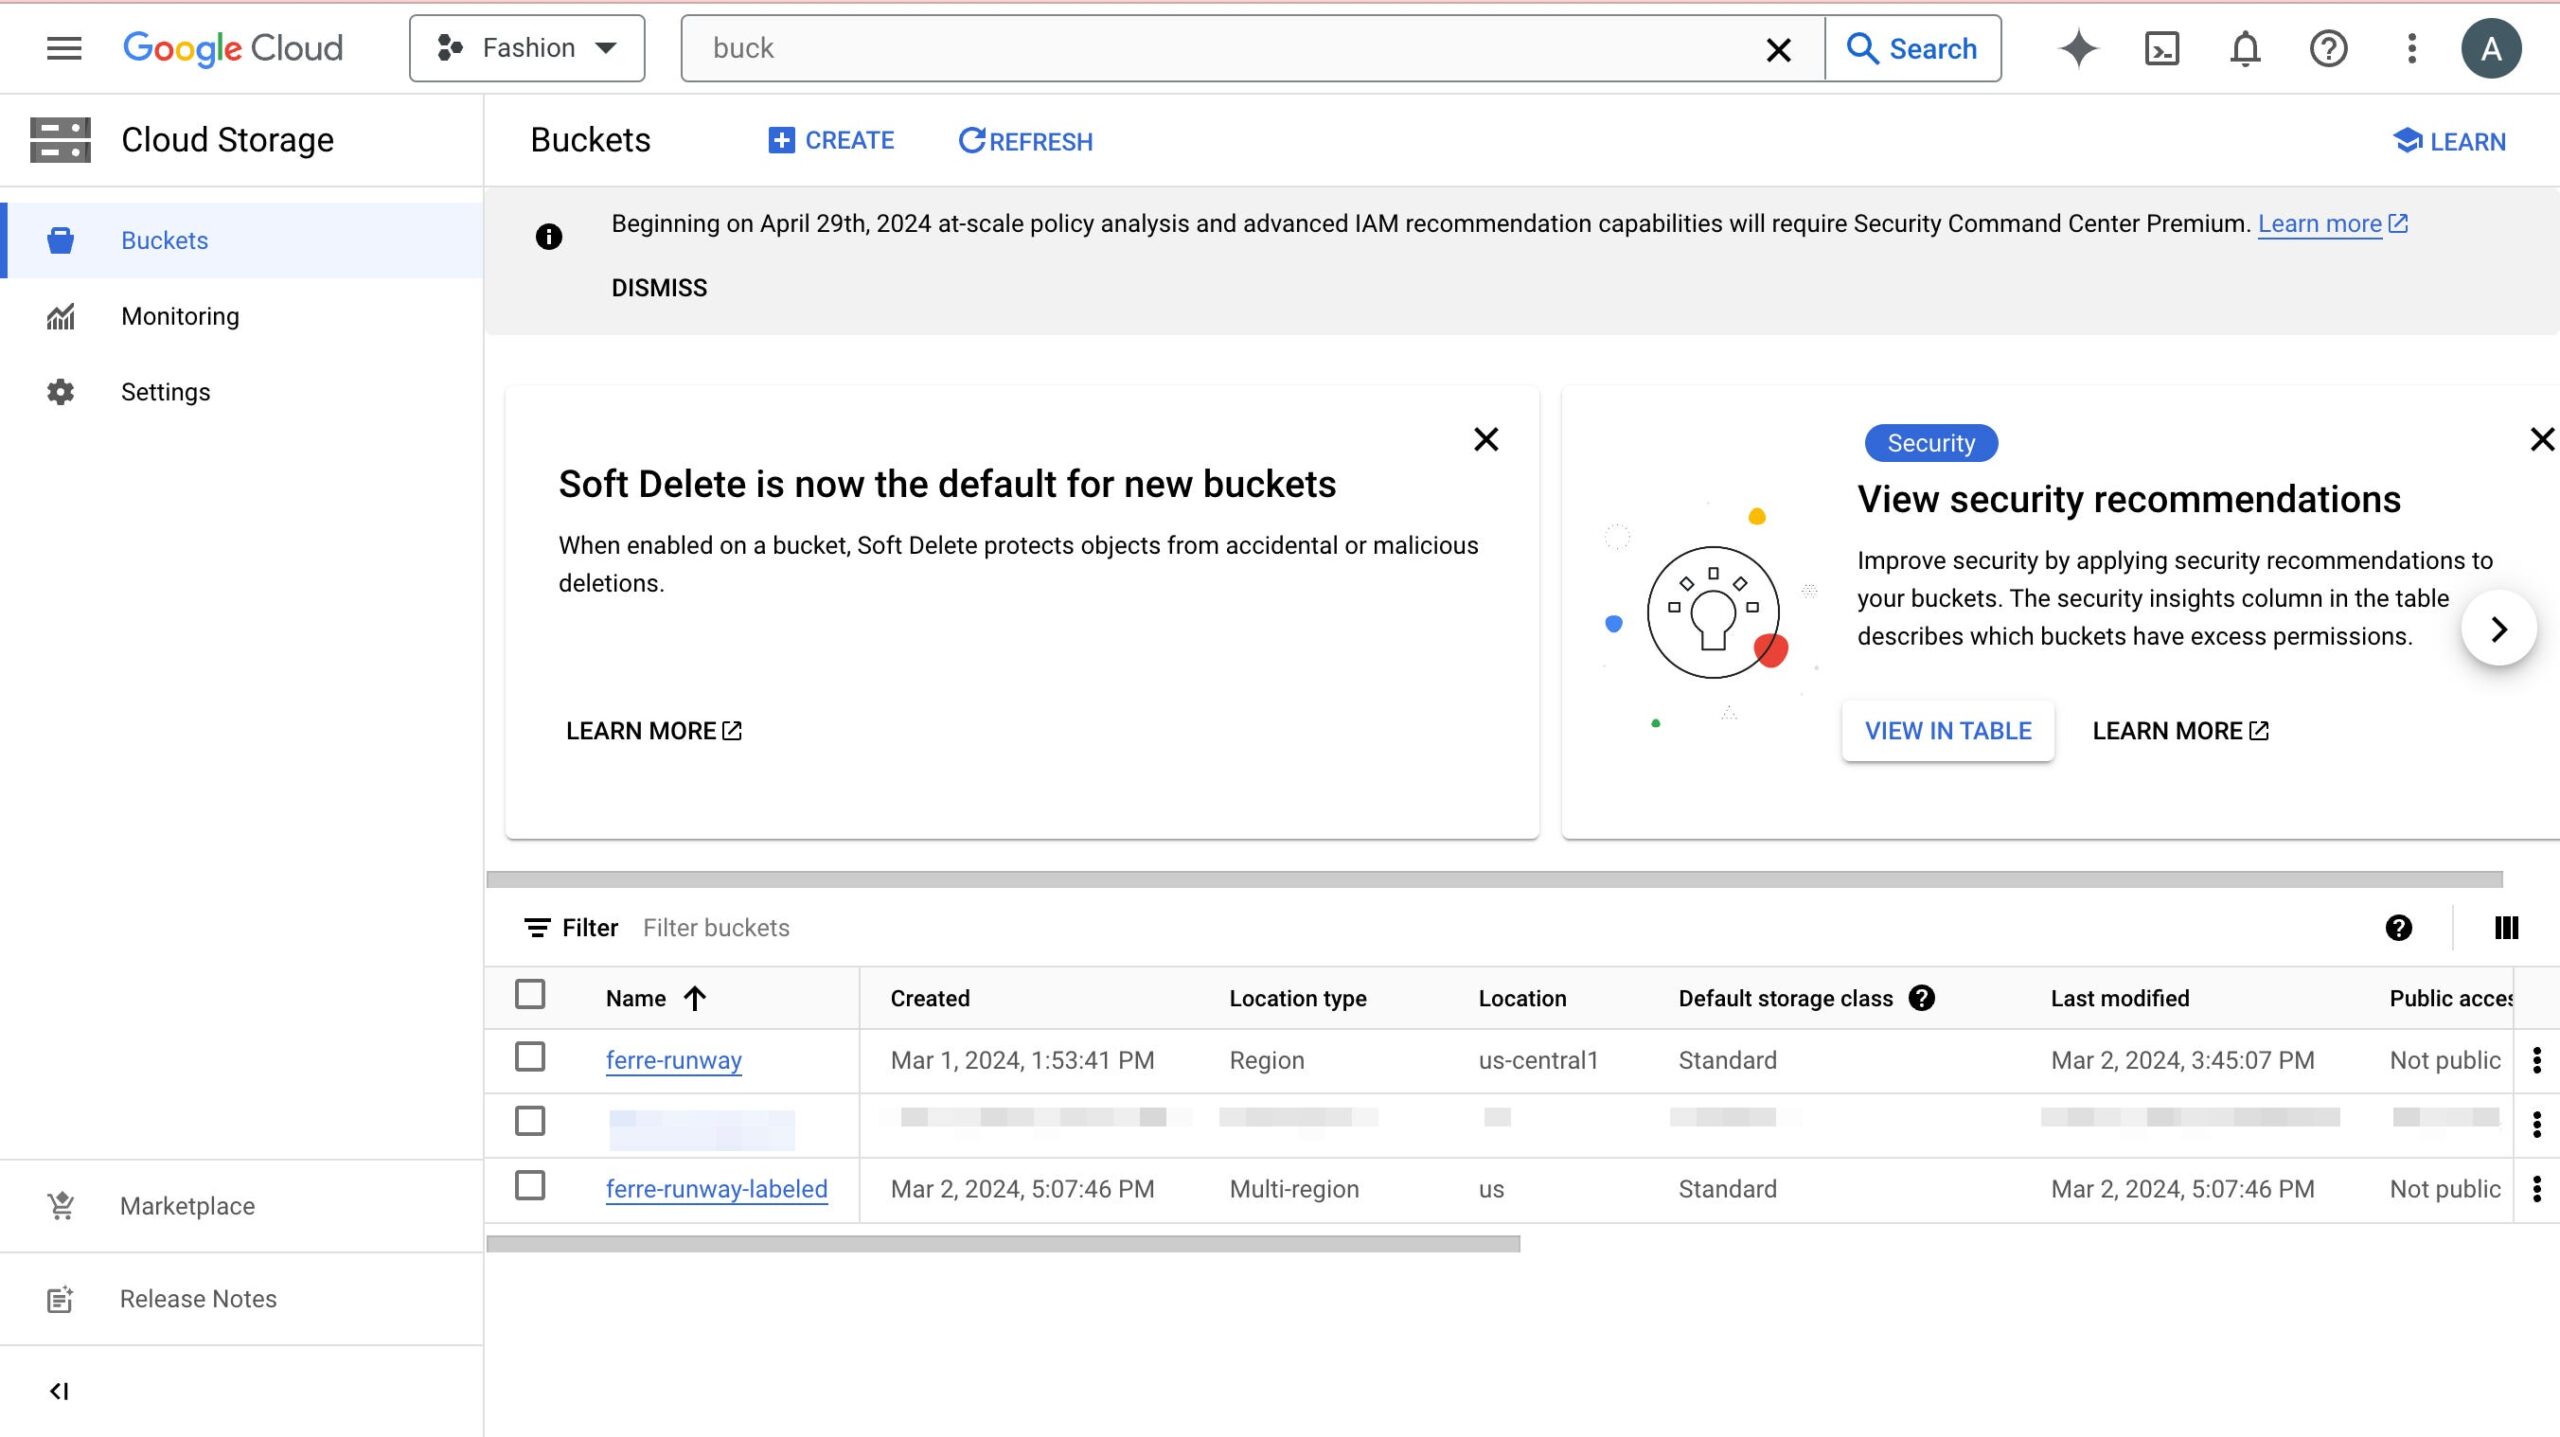Open the ferre-runway bucket link

pos(673,1060)
